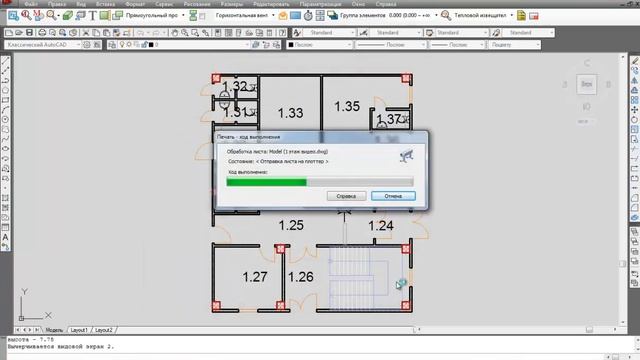Click the red 'M' magnifier icon in the top toolbar
The height and width of the screenshot is (360, 640).
(x=38, y=16)
